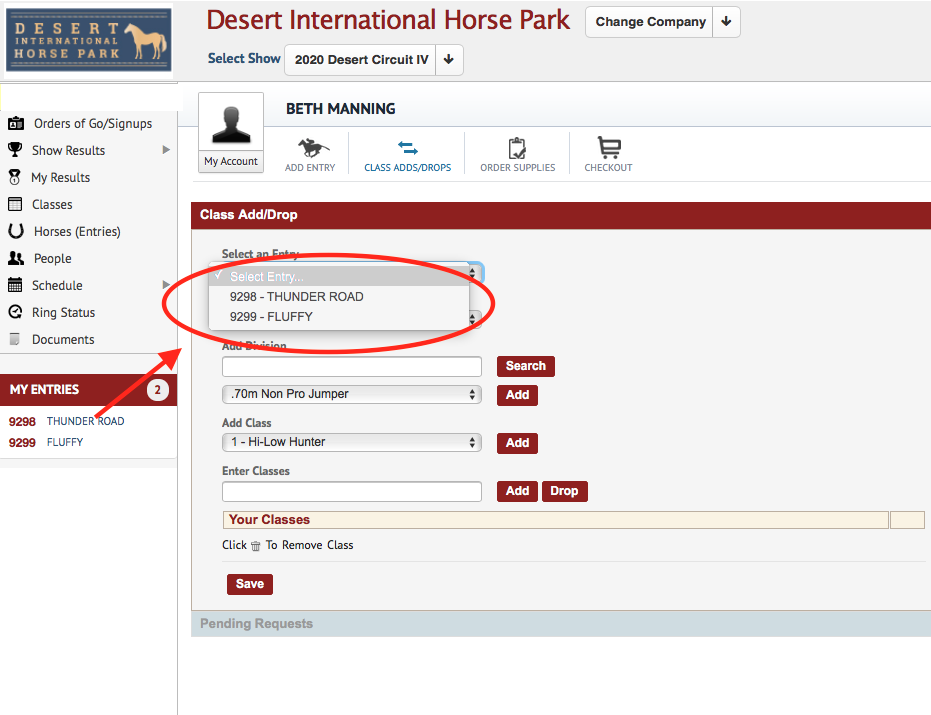The width and height of the screenshot is (931, 715).
Task: Click Add next to .70m Non Pro Jumper
Action: (517, 395)
